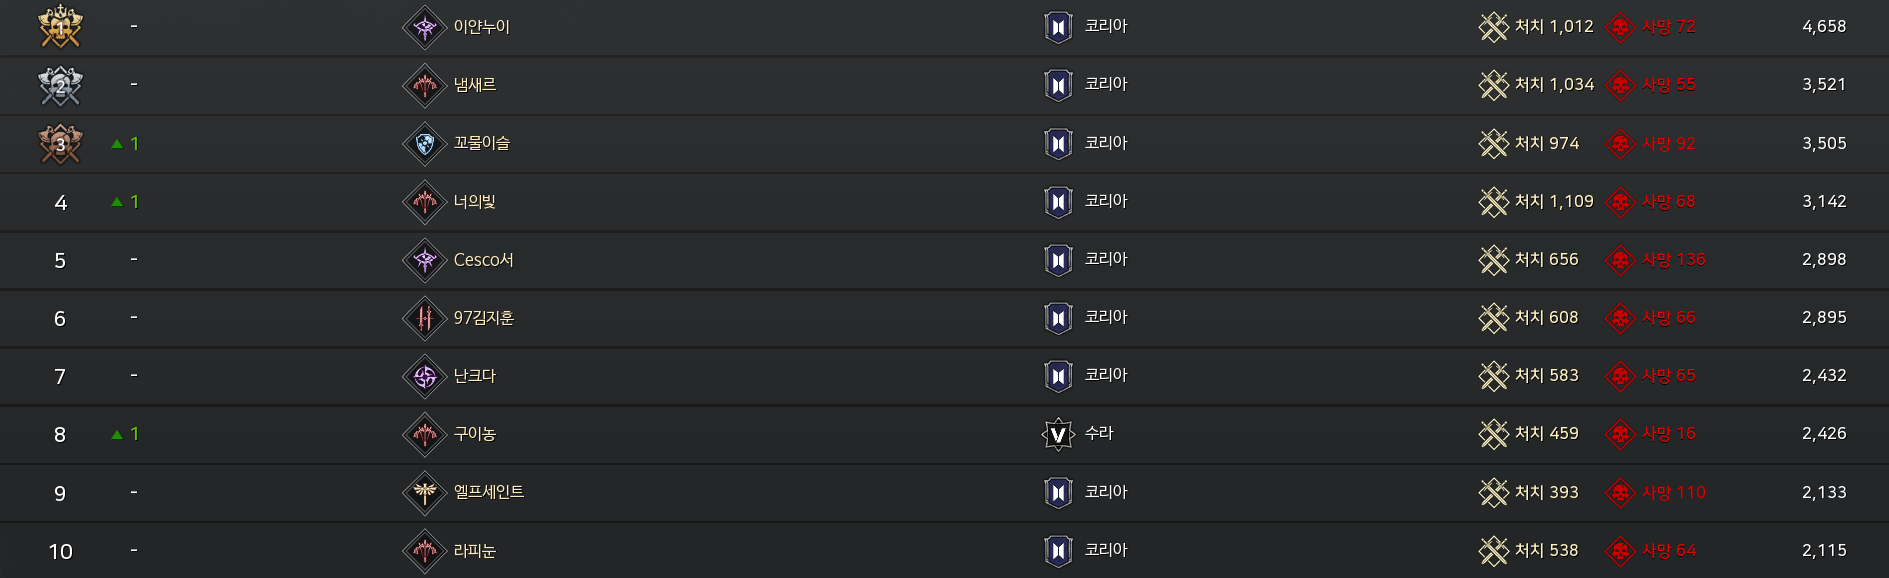Click the 처치 393 kill count
Image resolution: width=1889 pixels, height=578 pixels.
pos(1546,492)
